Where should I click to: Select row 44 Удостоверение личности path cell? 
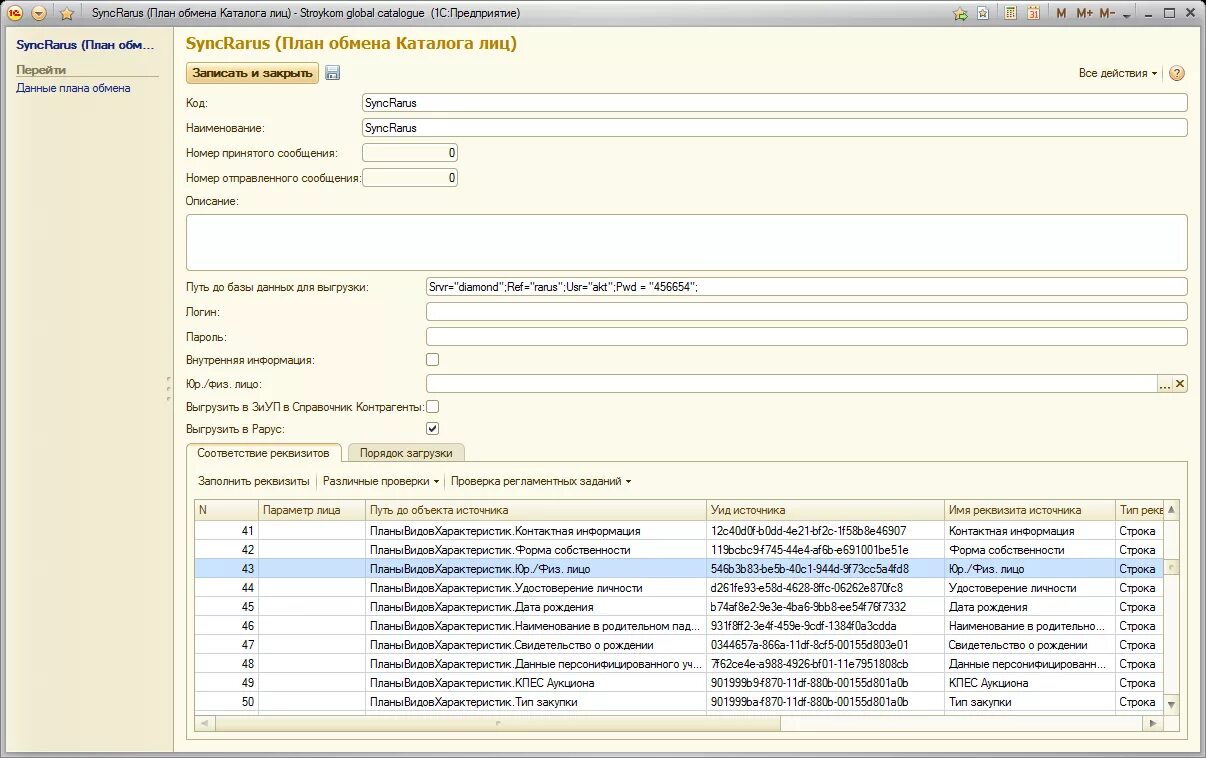point(536,588)
